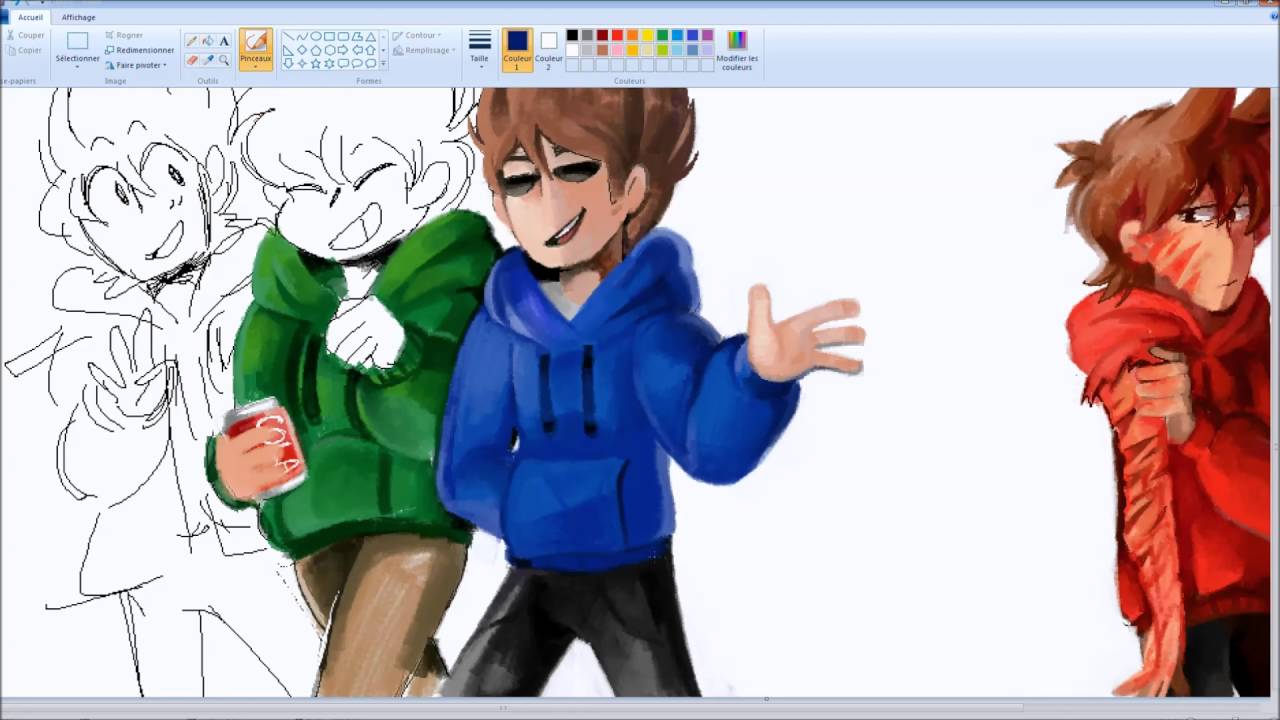
Task: Click the Pinceaux brush icon
Action: tap(256, 40)
